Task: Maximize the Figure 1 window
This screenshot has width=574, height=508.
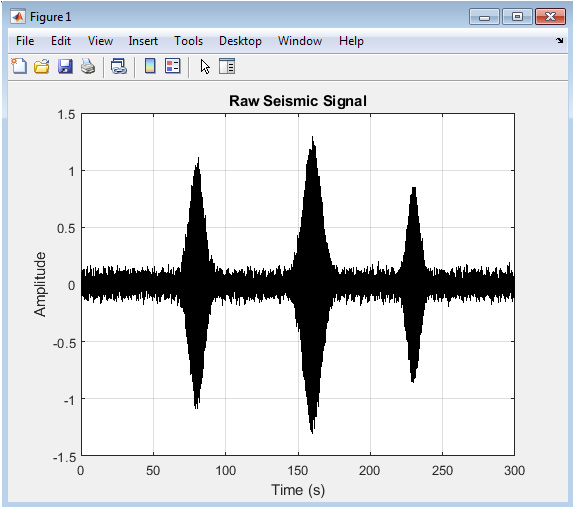Action: click(x=517, y=17)
